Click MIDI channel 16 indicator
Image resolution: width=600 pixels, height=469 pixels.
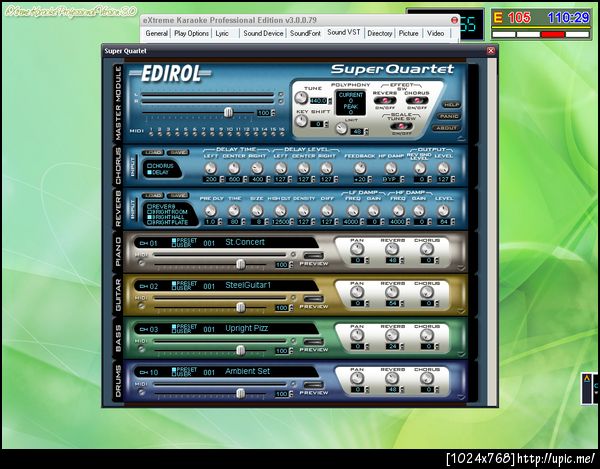coord(282,134)
